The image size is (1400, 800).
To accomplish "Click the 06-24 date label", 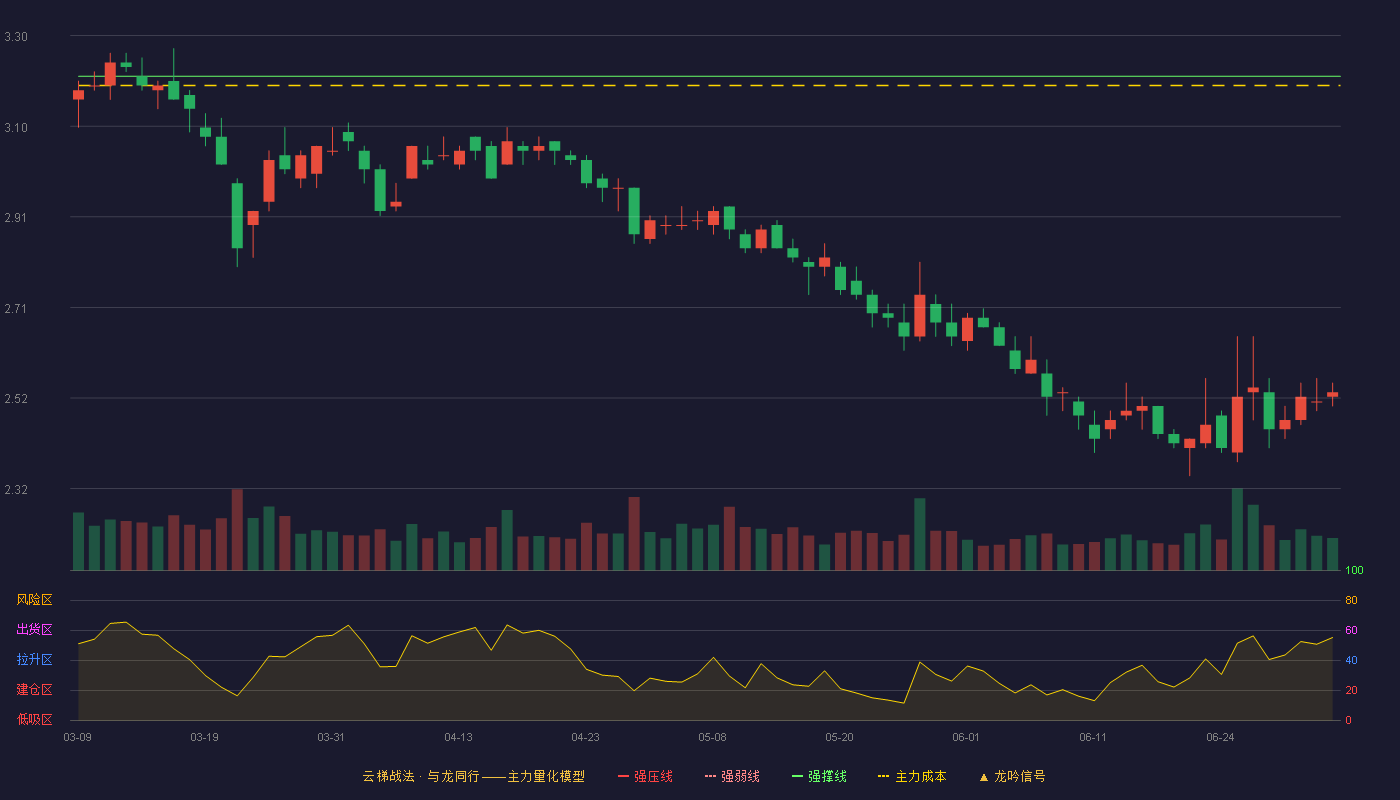I will tap(1220, 737).
